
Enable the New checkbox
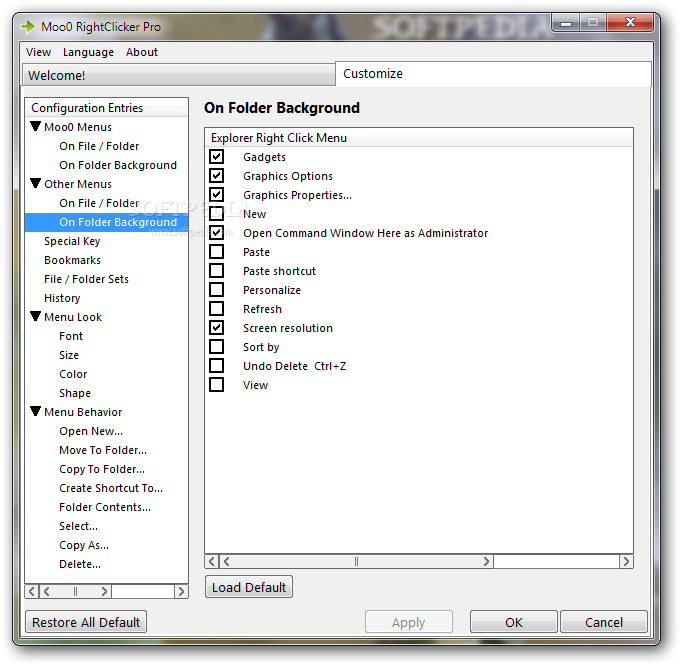[216, 213]
